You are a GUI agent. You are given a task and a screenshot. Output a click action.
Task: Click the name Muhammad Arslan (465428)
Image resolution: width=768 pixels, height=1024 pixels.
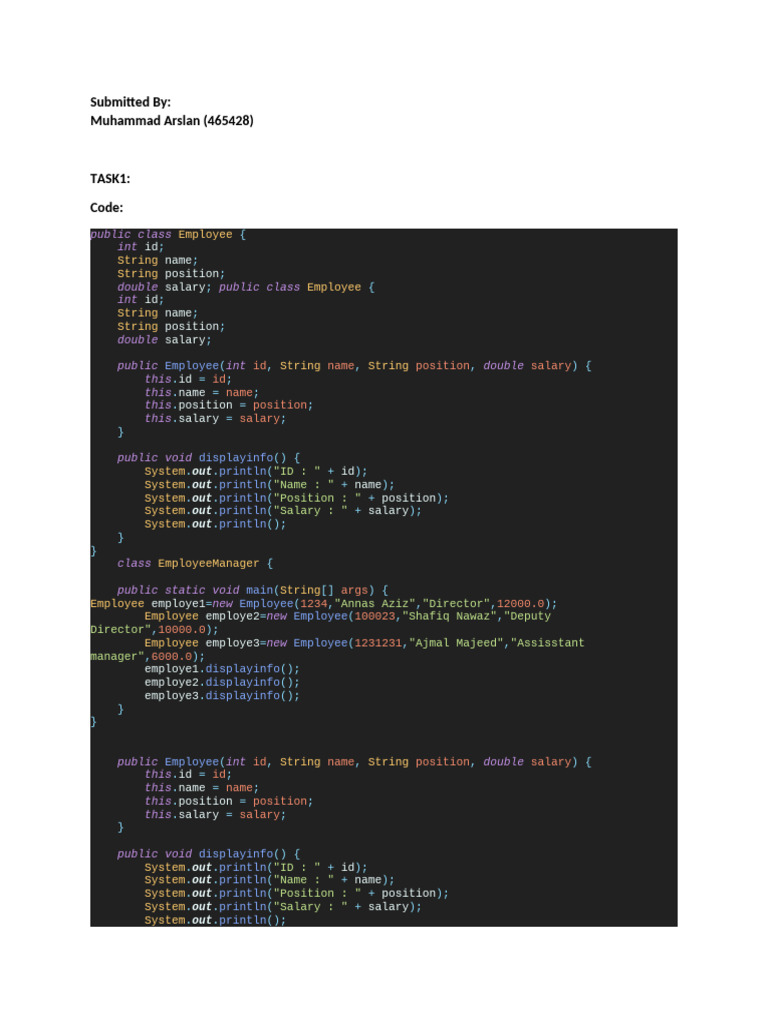pos(172,120)
